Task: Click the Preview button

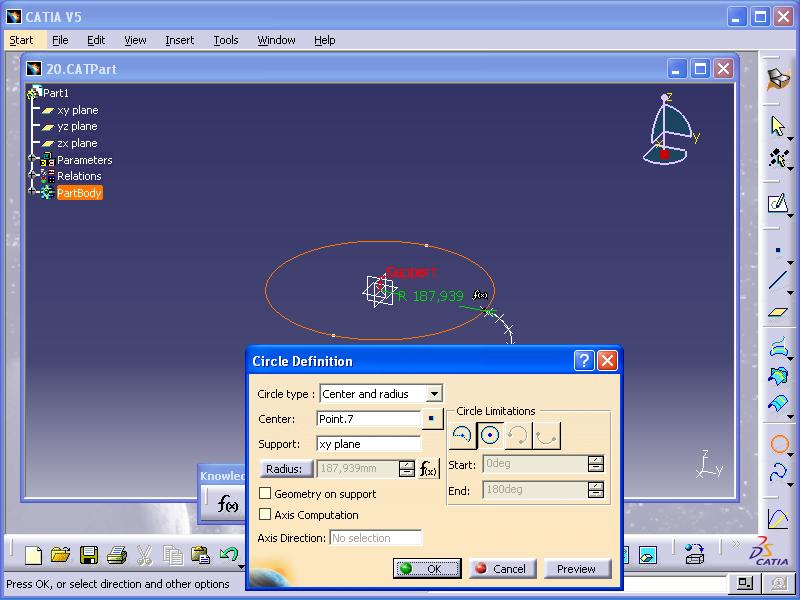Action: click(576, 569)
